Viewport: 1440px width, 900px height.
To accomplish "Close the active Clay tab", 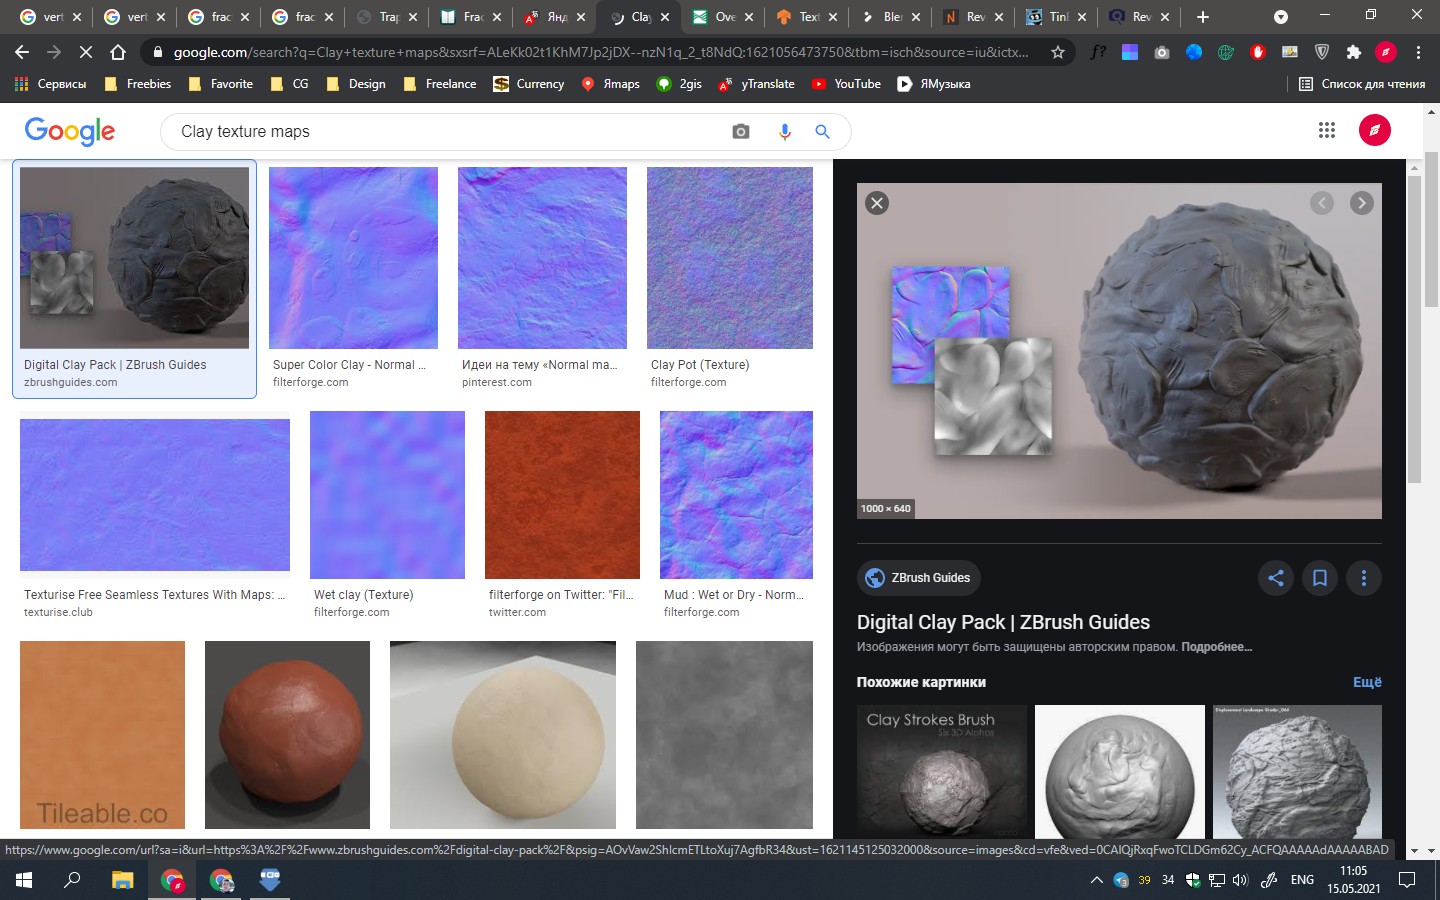I will 665,17.
